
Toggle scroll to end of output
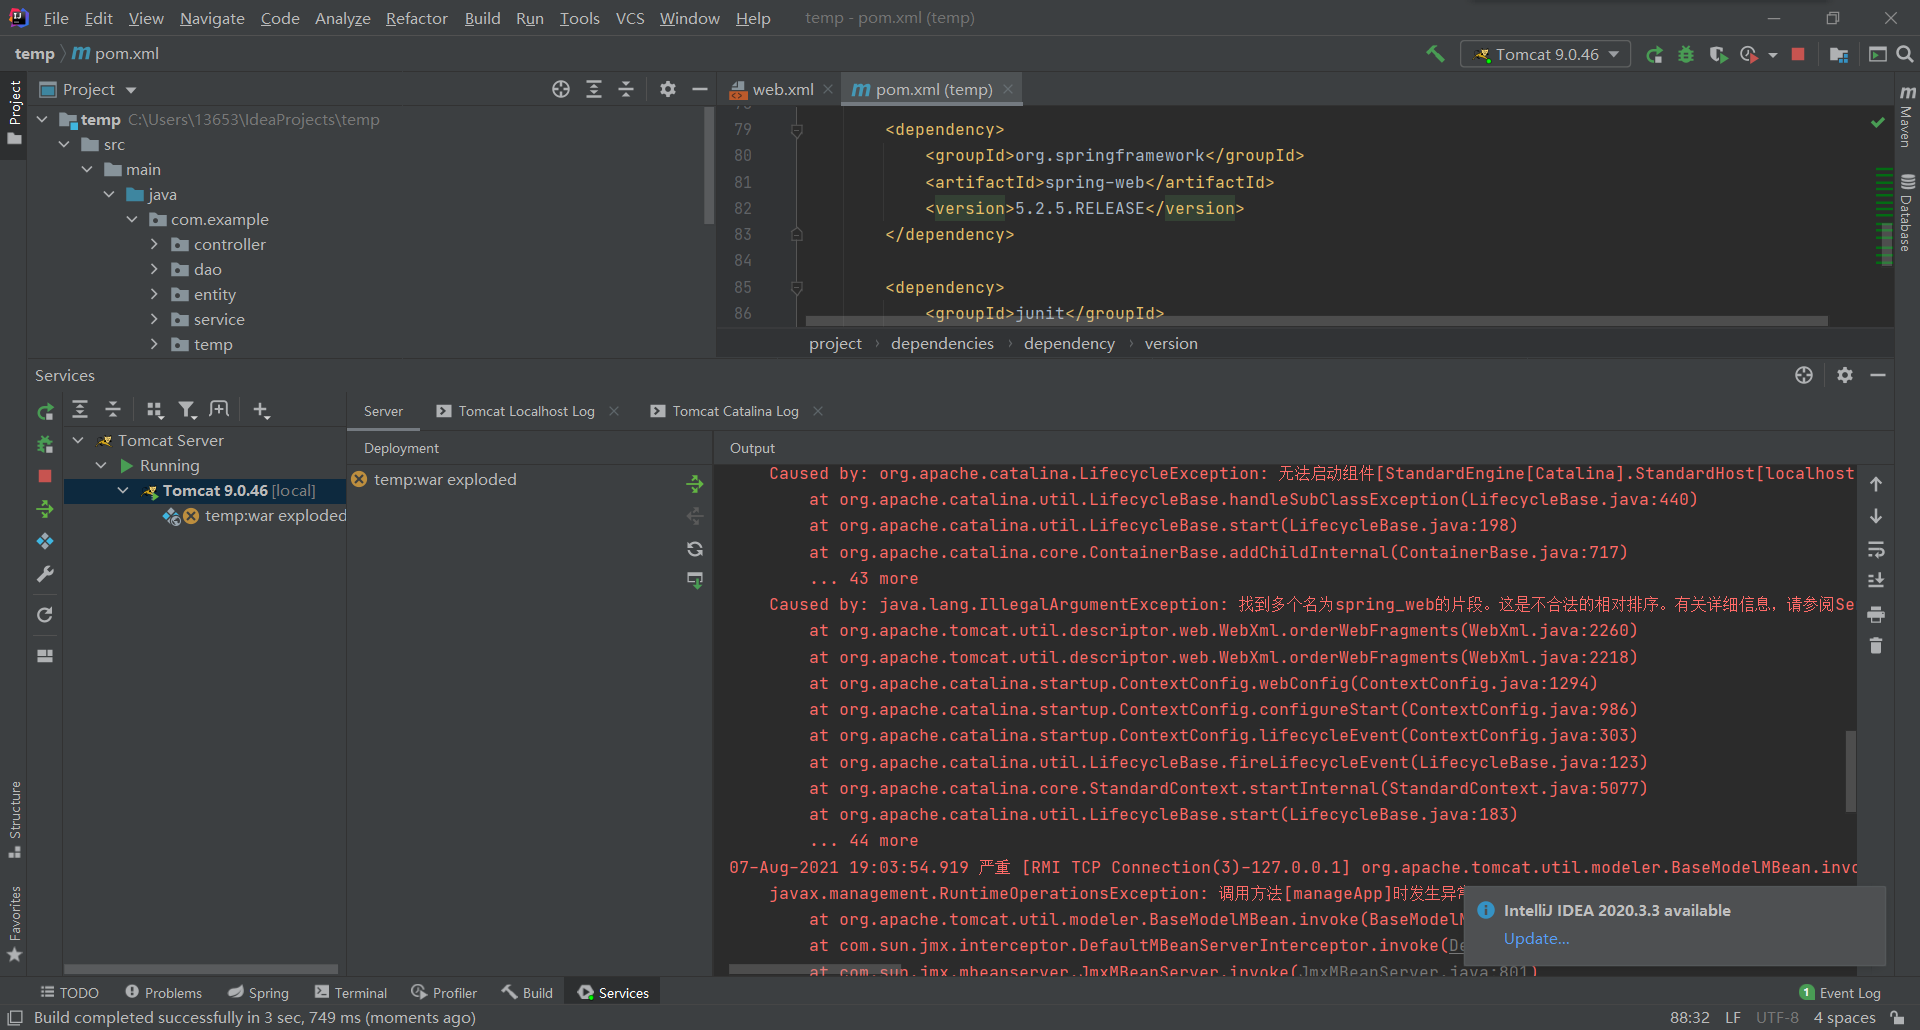(1876, 581)
